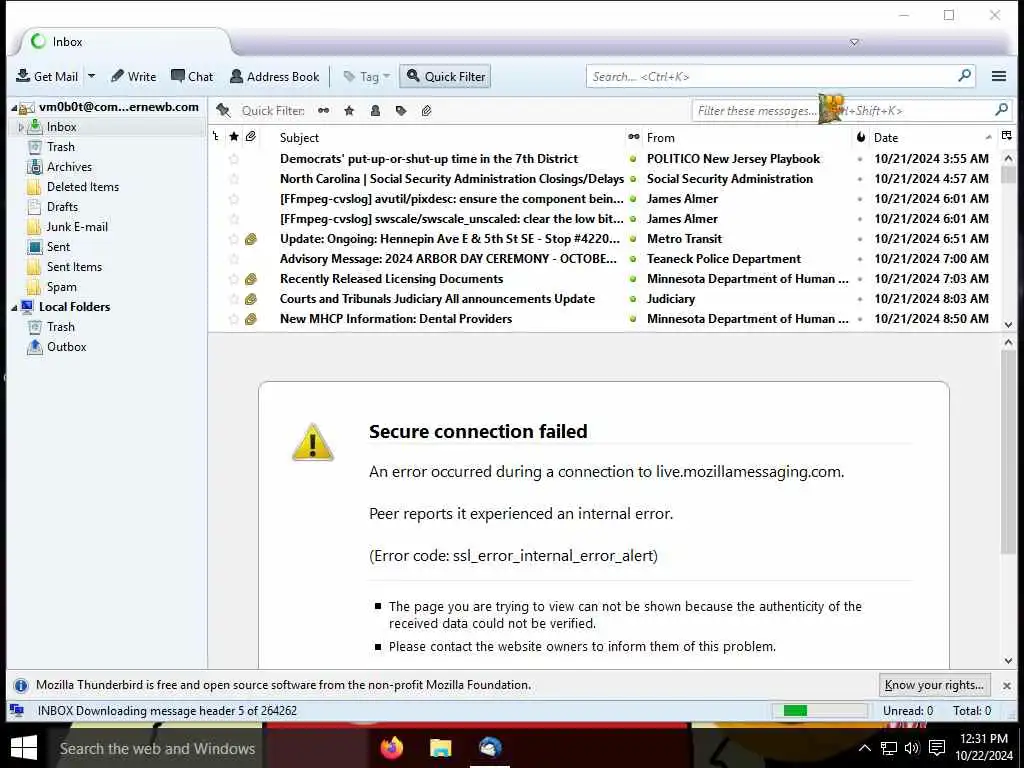Open the Sent Items folder

point(74,266)
